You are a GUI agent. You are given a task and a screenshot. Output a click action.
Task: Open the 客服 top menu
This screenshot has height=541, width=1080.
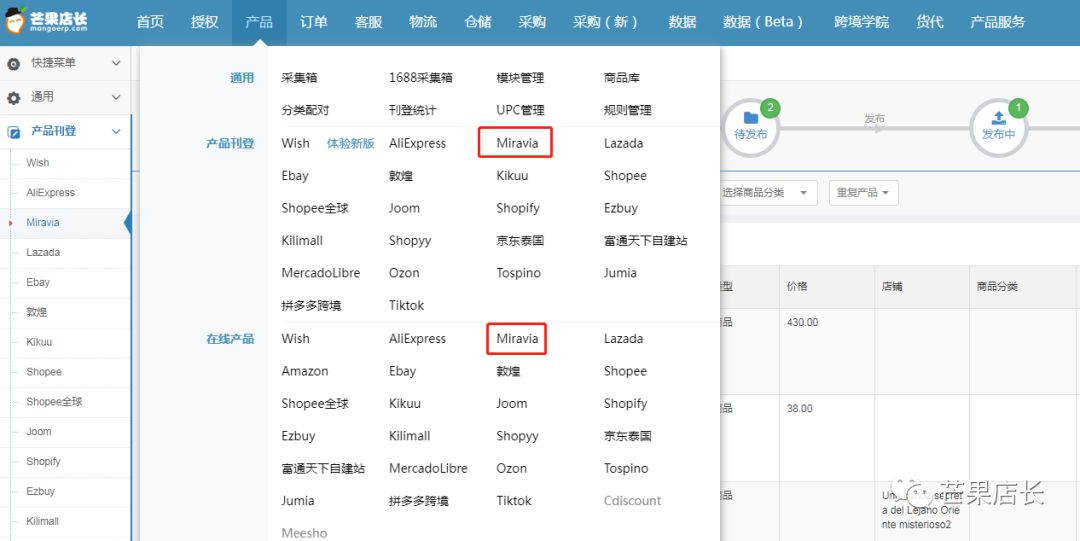(368, 22)
